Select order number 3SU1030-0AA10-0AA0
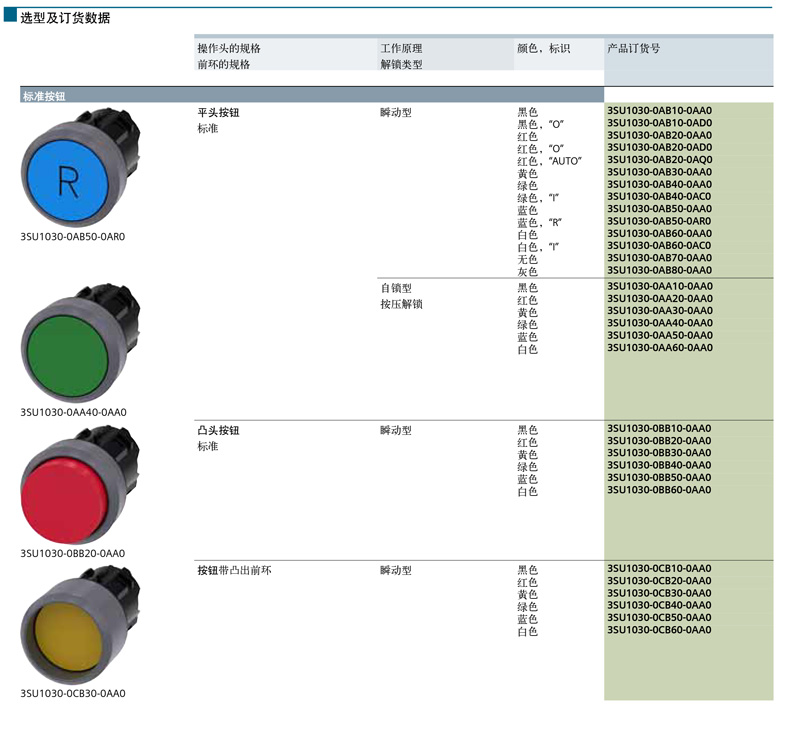 coord(659,286)
